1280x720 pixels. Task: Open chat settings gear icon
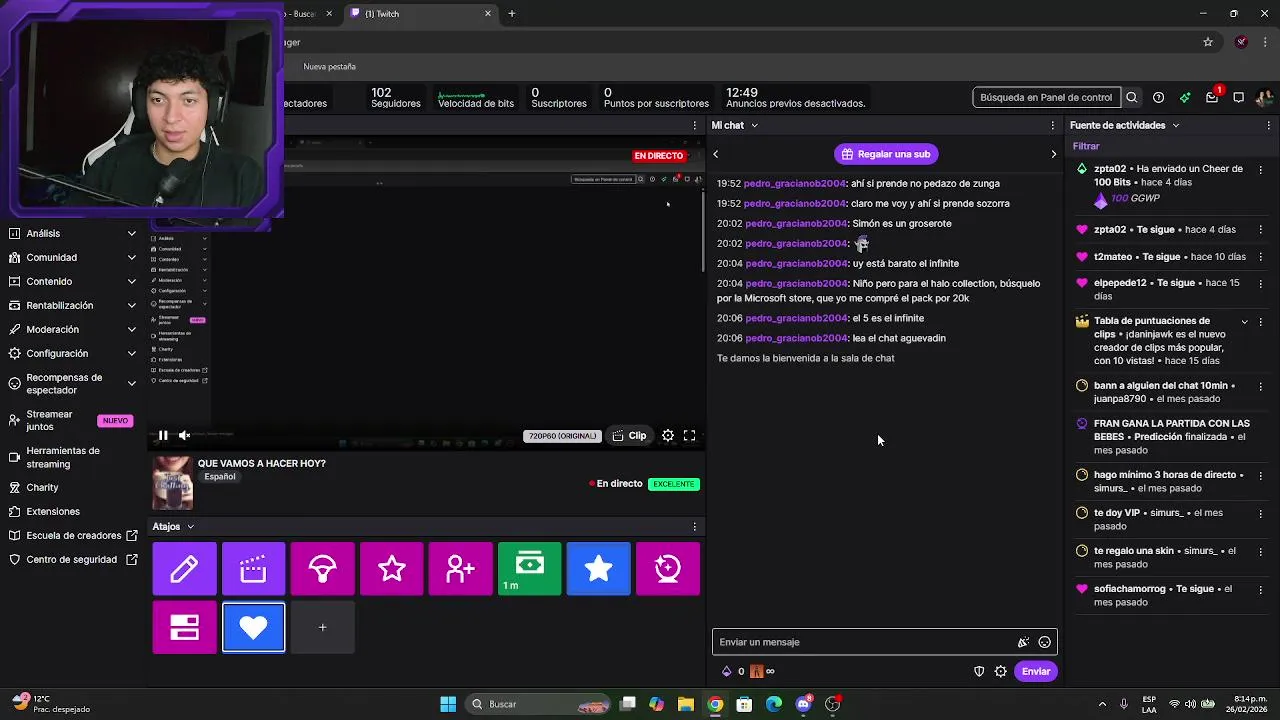1001,671
